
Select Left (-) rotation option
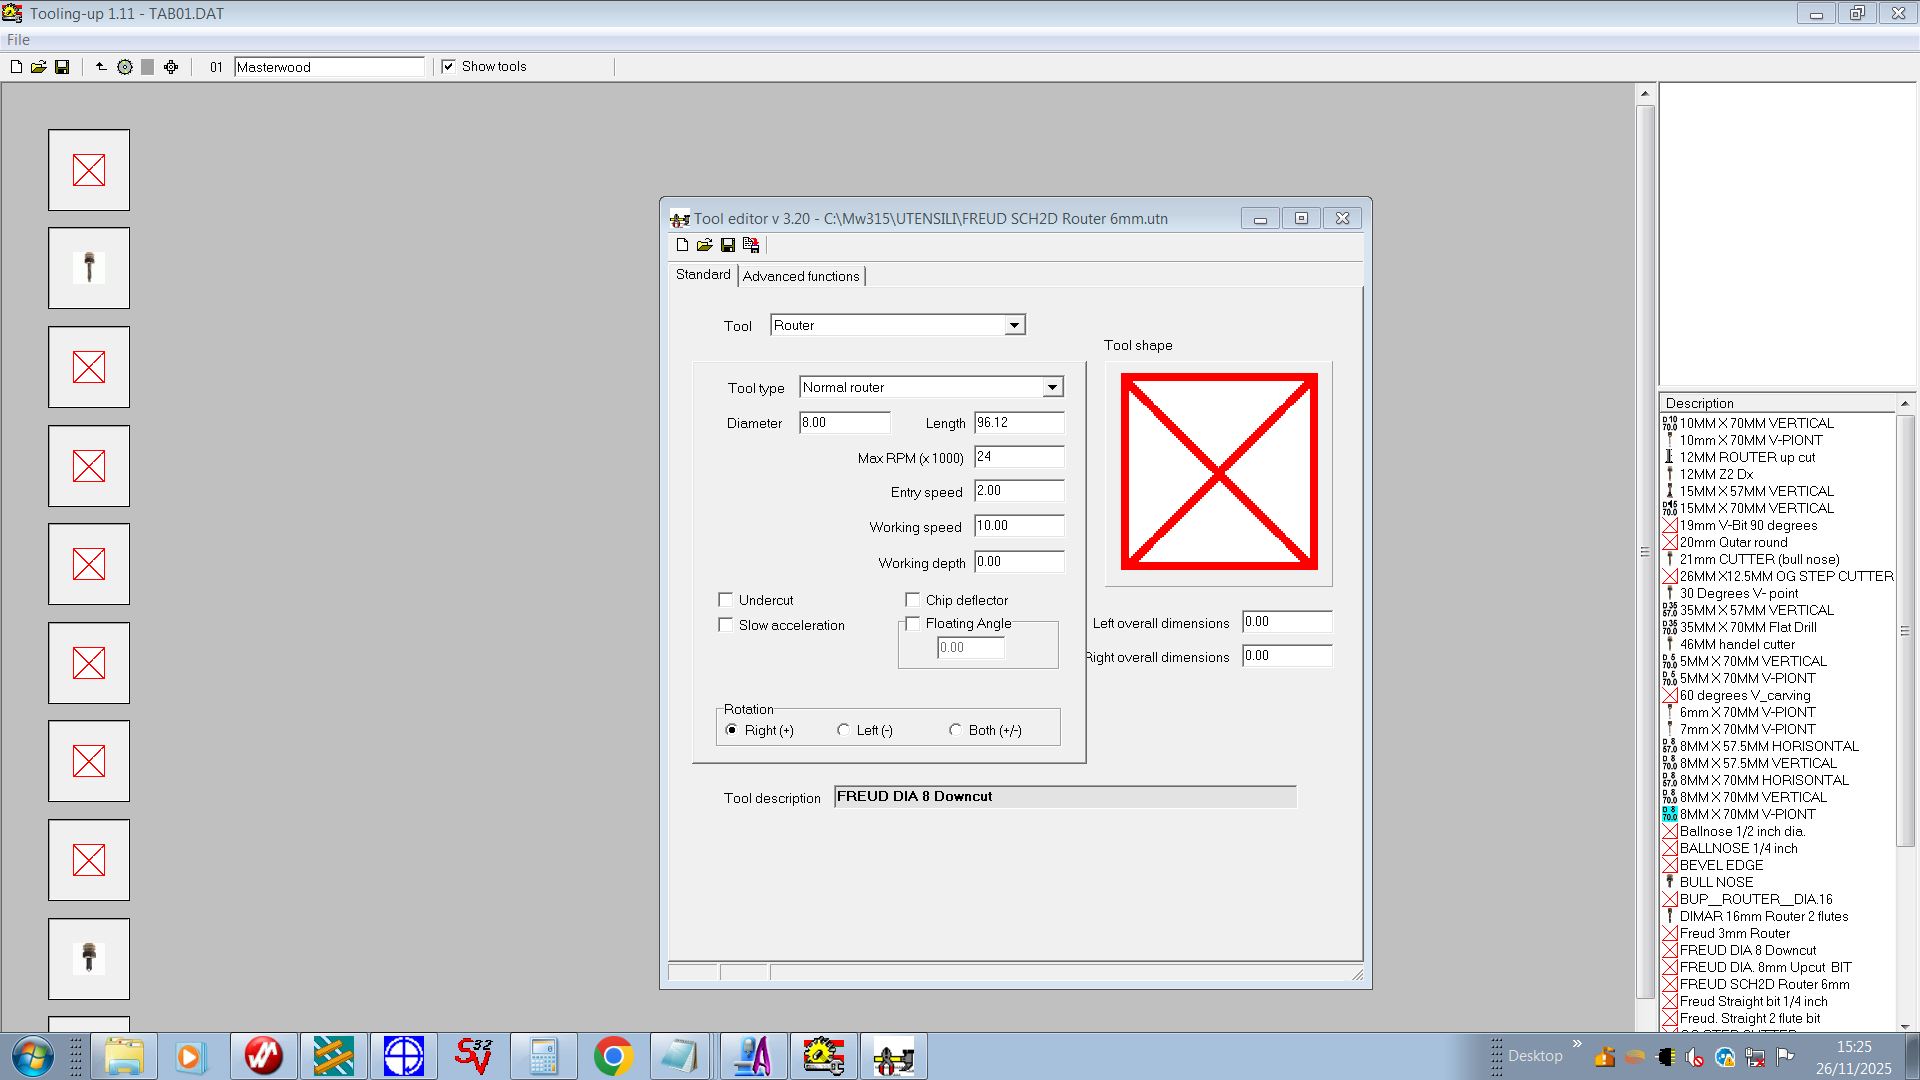(x=844, y=730)
